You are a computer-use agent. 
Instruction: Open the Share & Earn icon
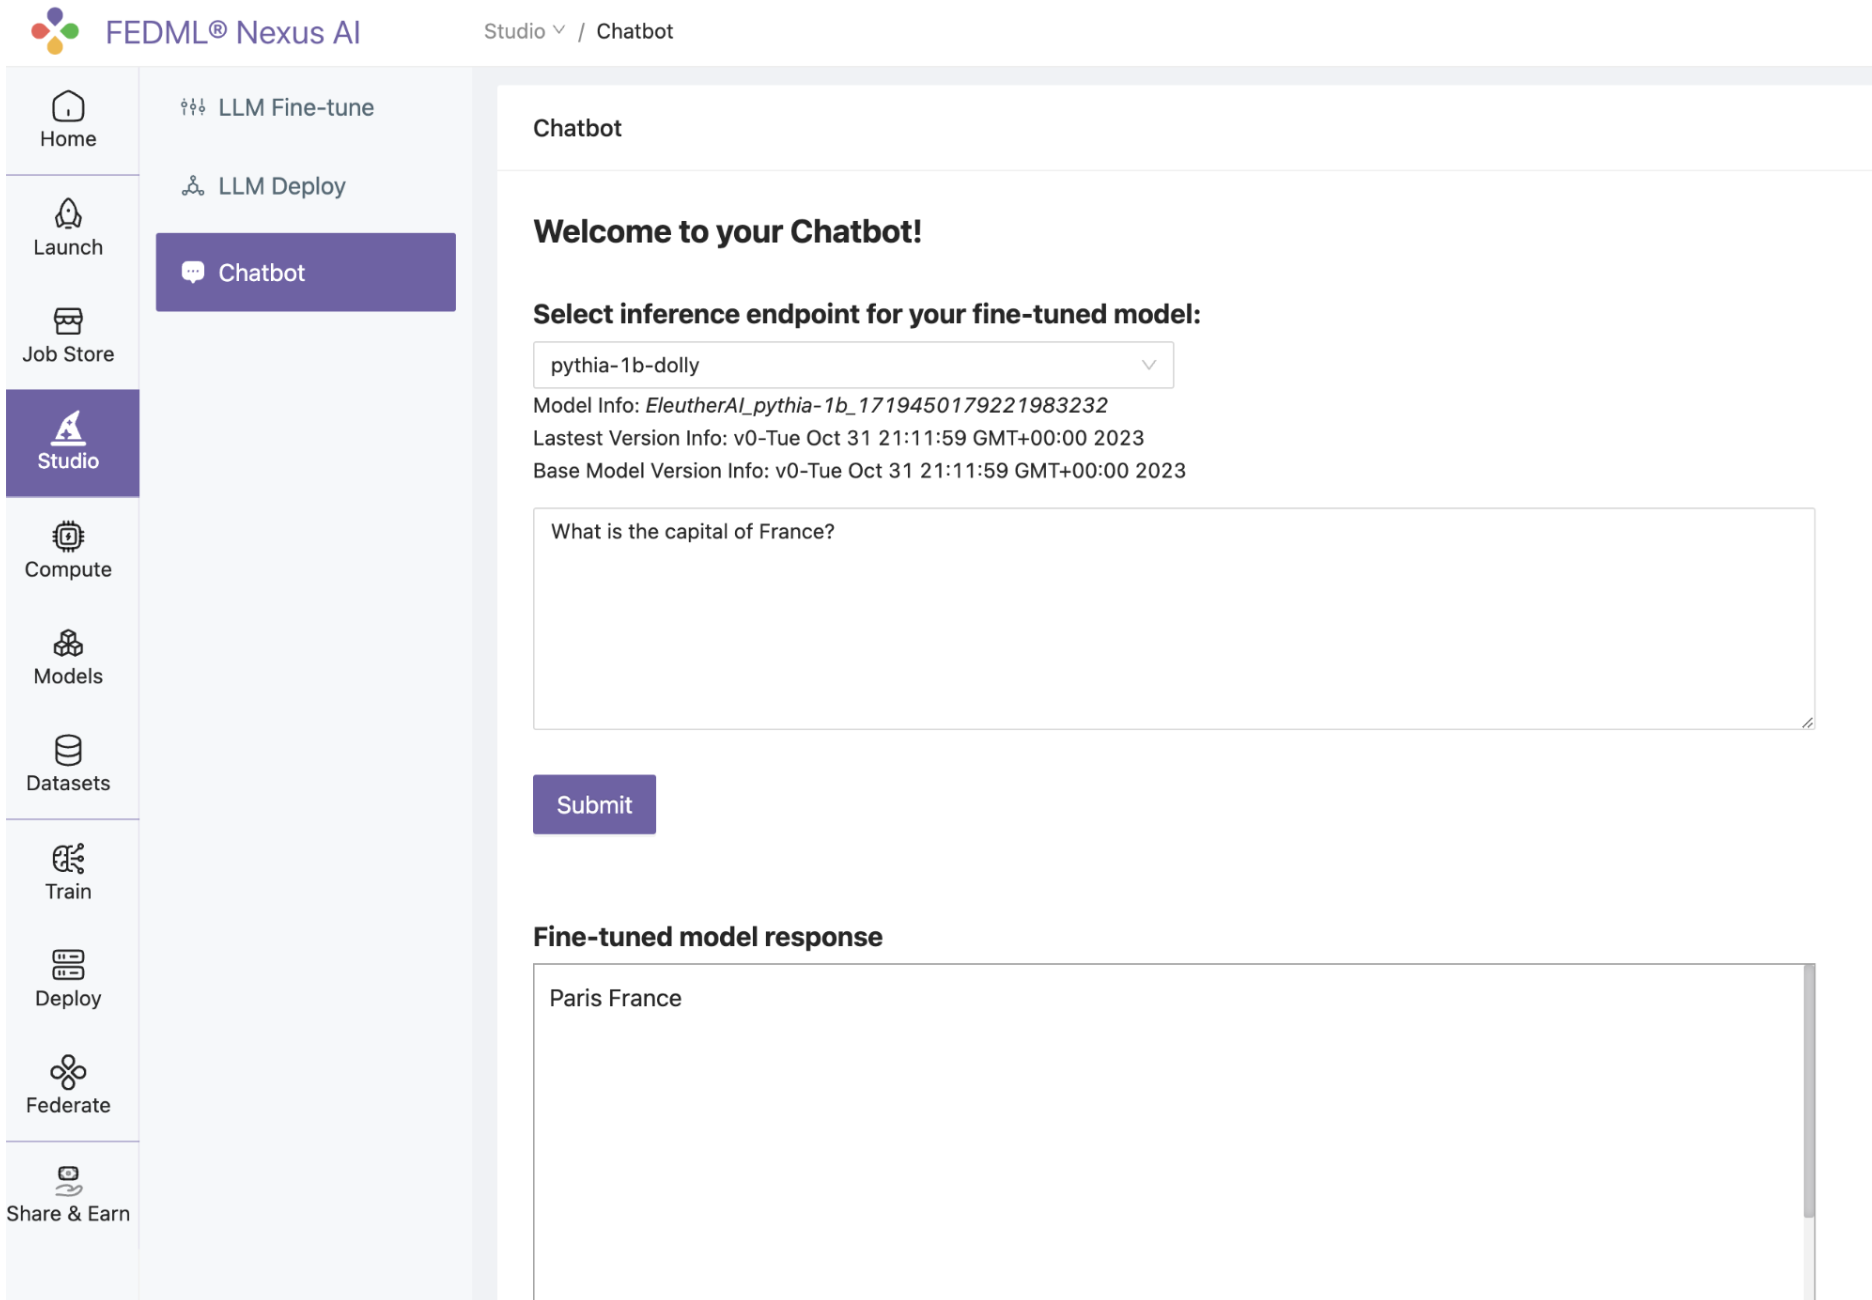coord(68,1180)
